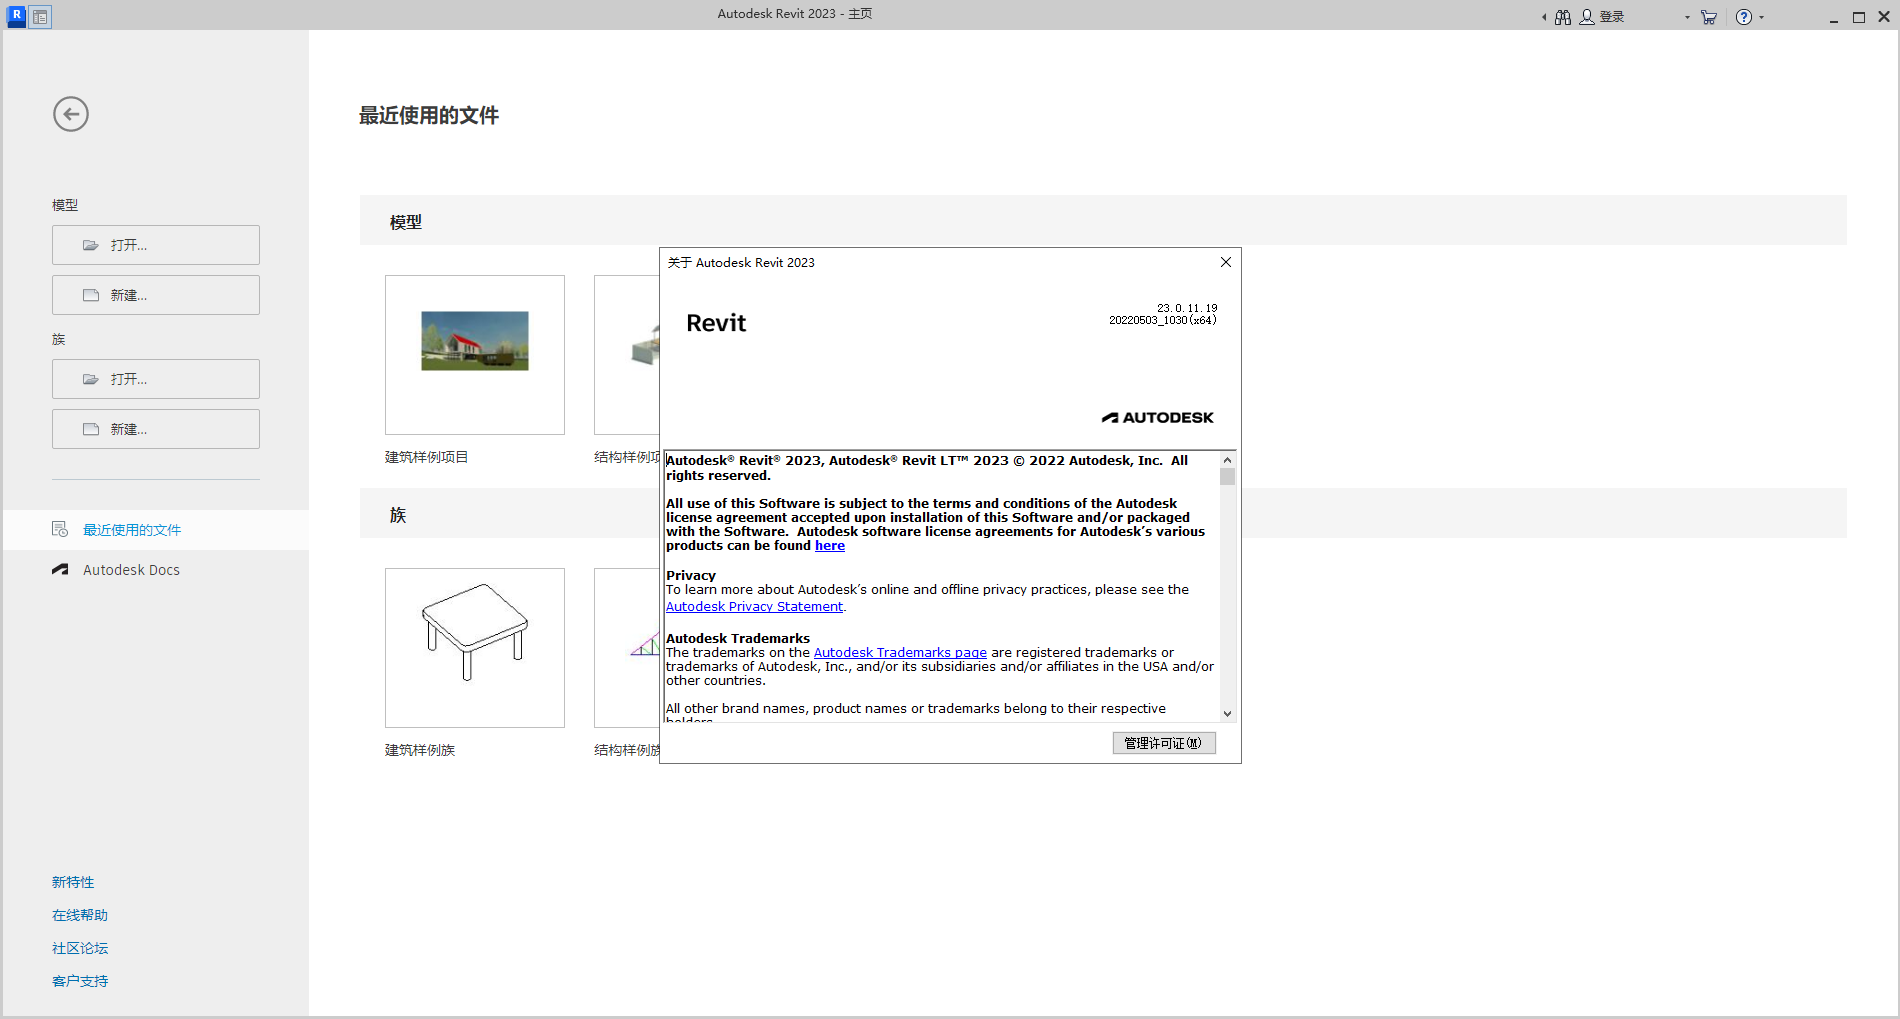Click the help question mark icon

click(x=1743, y=16)
